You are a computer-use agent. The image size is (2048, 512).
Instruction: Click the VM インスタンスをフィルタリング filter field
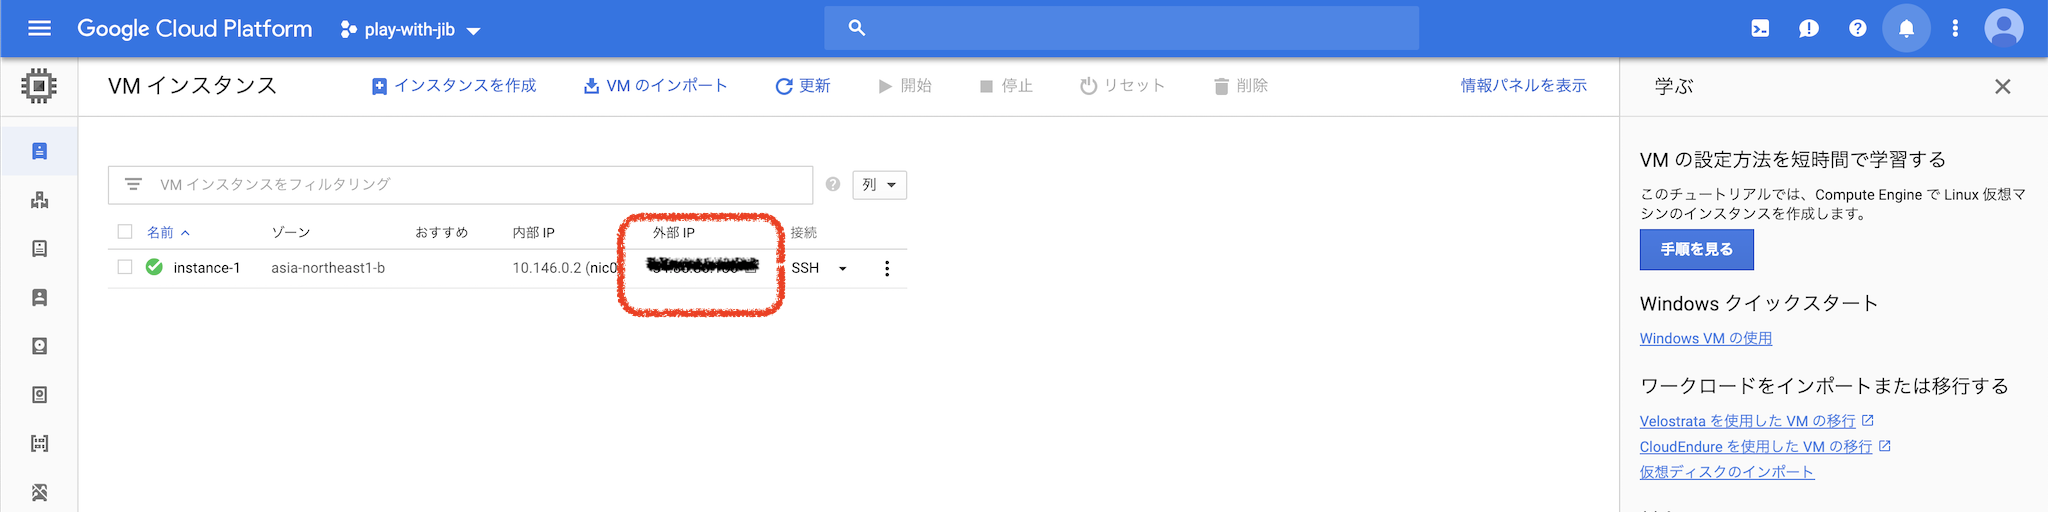click(460, 185)
